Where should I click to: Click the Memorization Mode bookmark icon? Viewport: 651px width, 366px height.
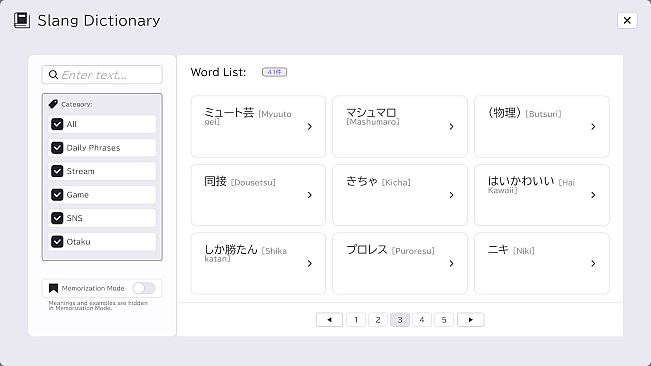tap(53, 288)
